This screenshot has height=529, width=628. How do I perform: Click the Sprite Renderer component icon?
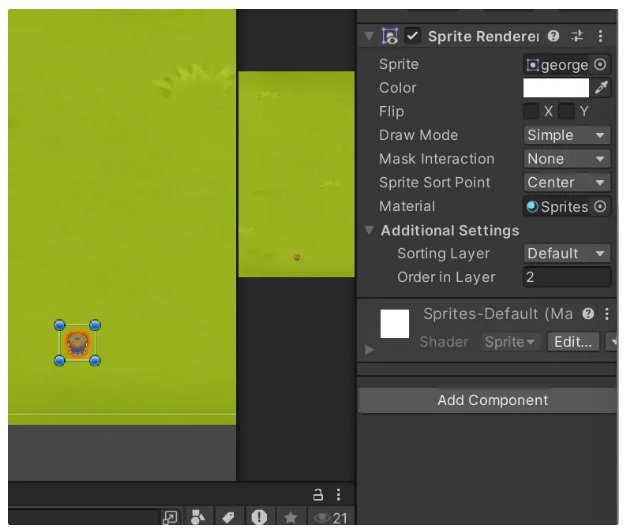point(390,36)
